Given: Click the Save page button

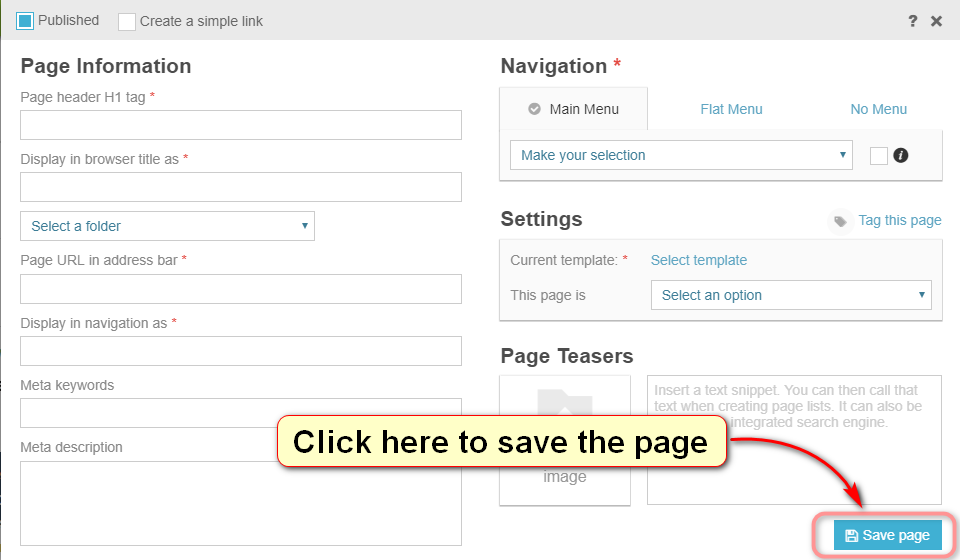Looking at the screenshot, I should coord(887,536).
